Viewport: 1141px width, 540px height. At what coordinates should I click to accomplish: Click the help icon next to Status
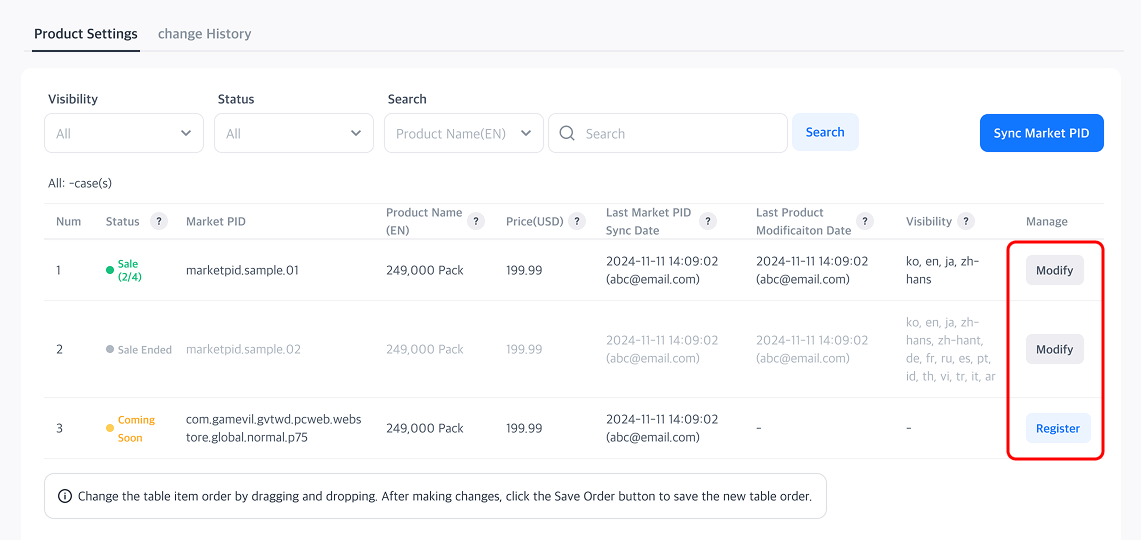158,221
